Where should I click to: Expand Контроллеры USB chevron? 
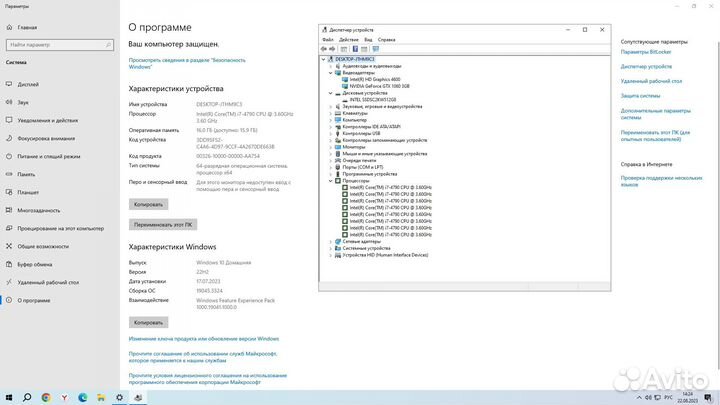(x=331, y=134)
